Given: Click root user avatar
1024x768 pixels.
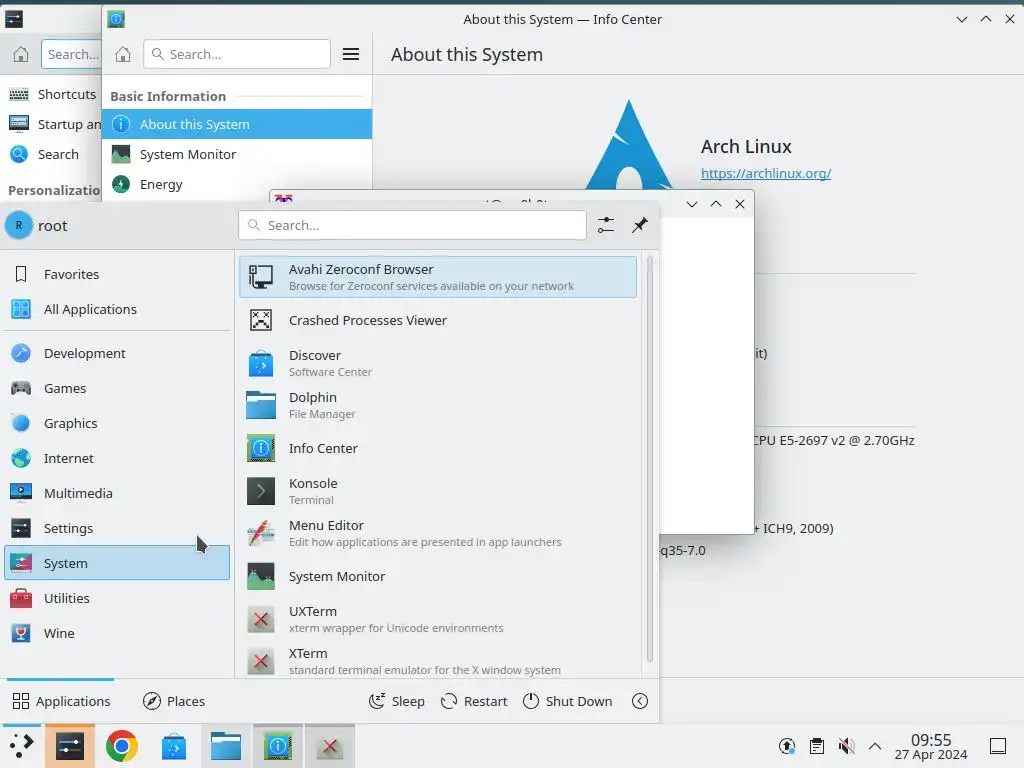Looking at the screenshot, I should 19,225.
